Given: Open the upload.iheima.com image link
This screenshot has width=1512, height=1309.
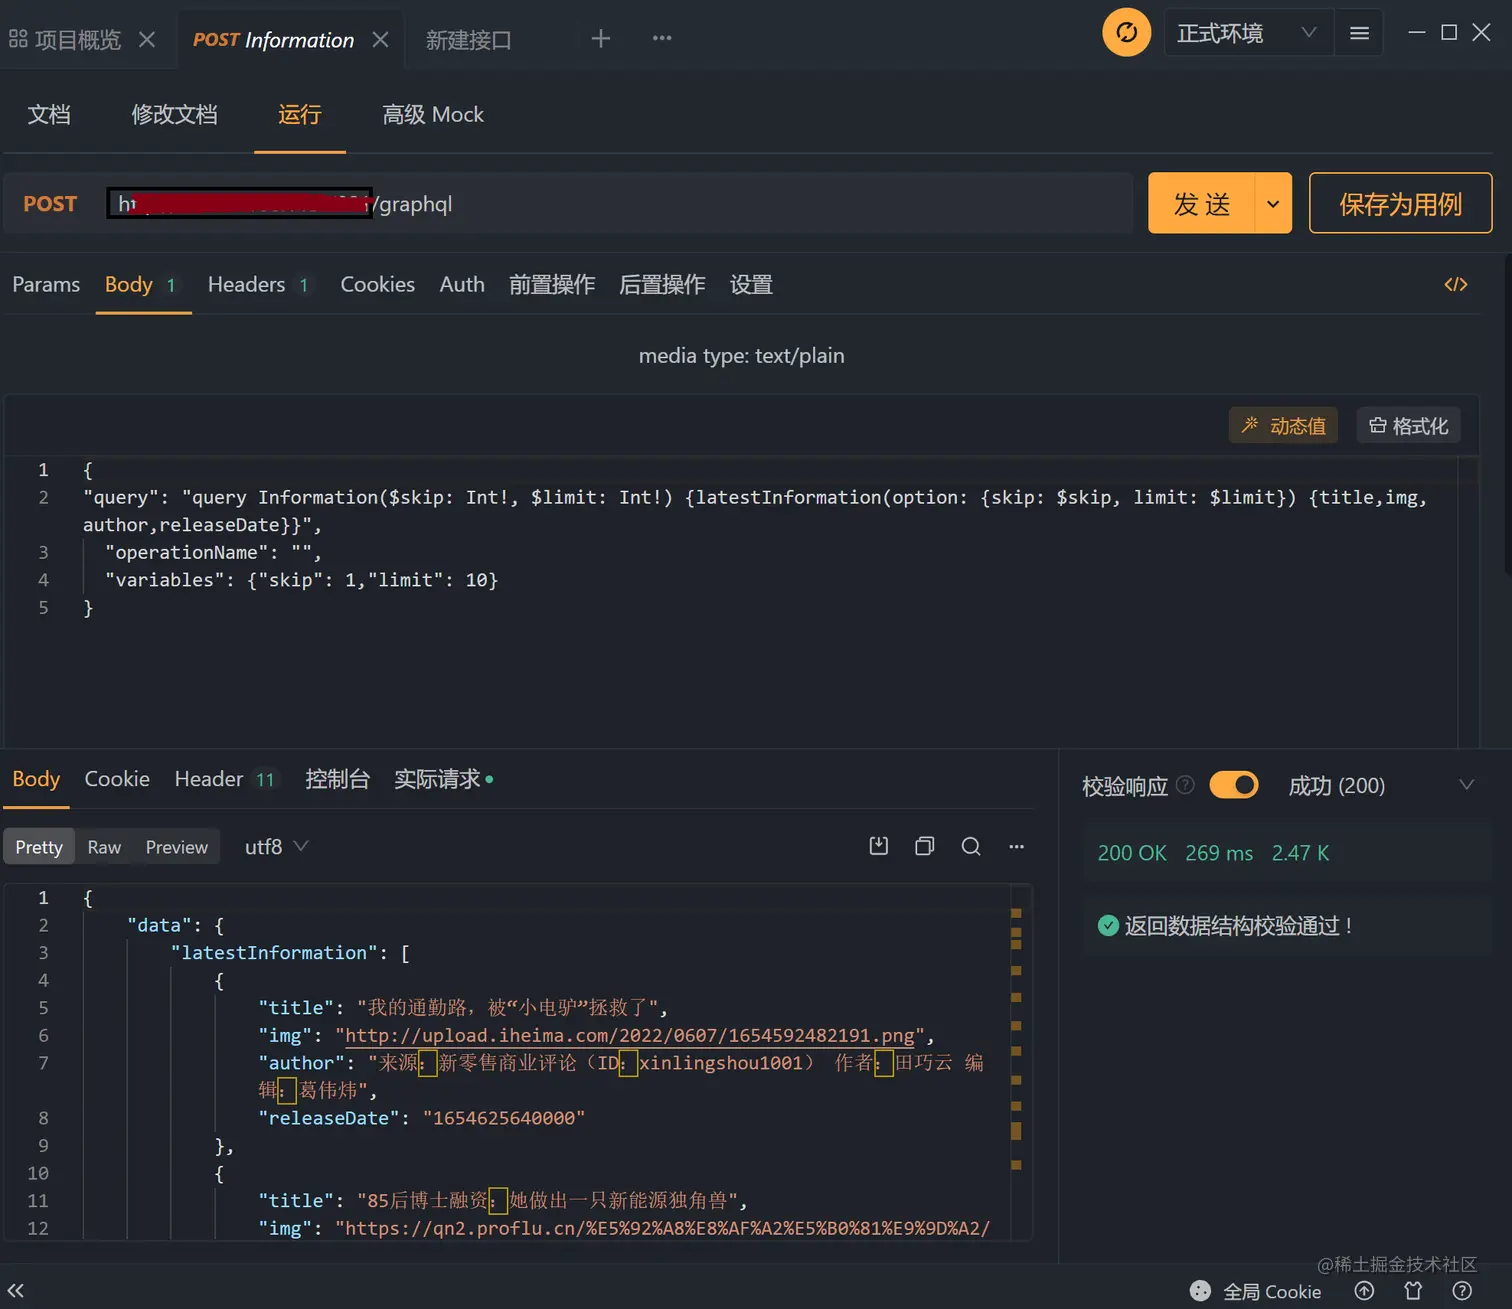Looking at the screenshot, I should point(630,1035).
